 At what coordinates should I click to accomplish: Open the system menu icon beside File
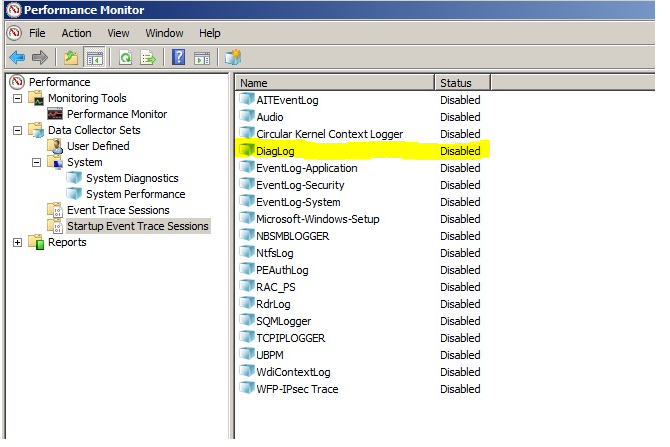click(x=15, y=33)
